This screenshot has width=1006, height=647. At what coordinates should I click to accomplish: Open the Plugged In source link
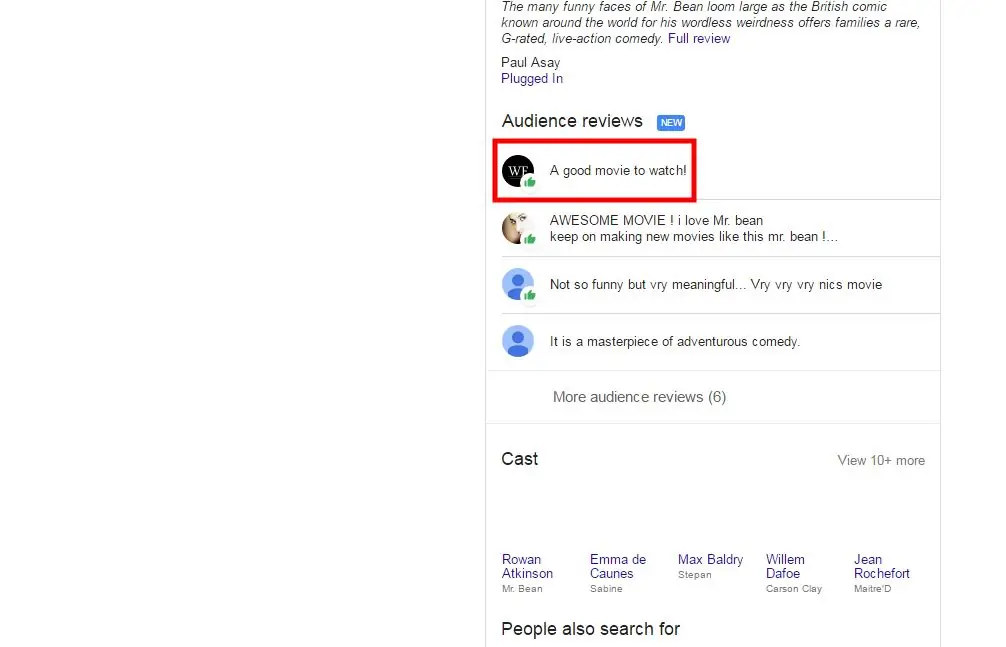[532, 78]
